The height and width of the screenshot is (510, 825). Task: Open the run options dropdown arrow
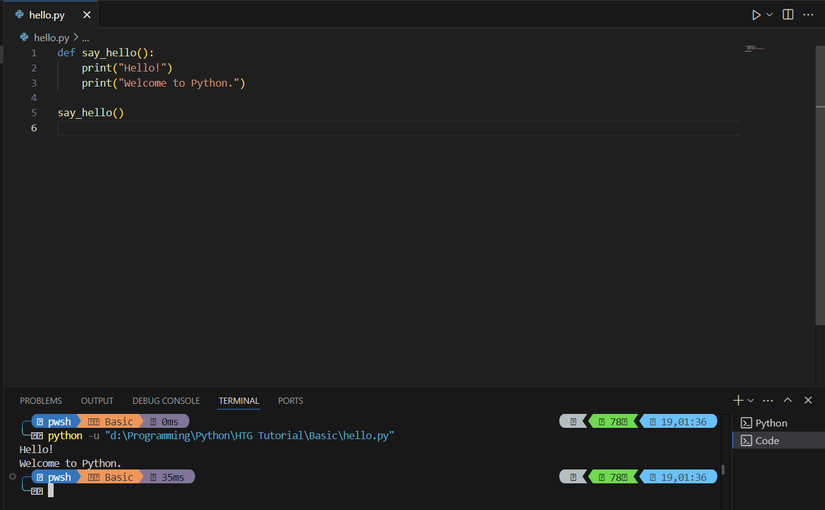[769, 15]
